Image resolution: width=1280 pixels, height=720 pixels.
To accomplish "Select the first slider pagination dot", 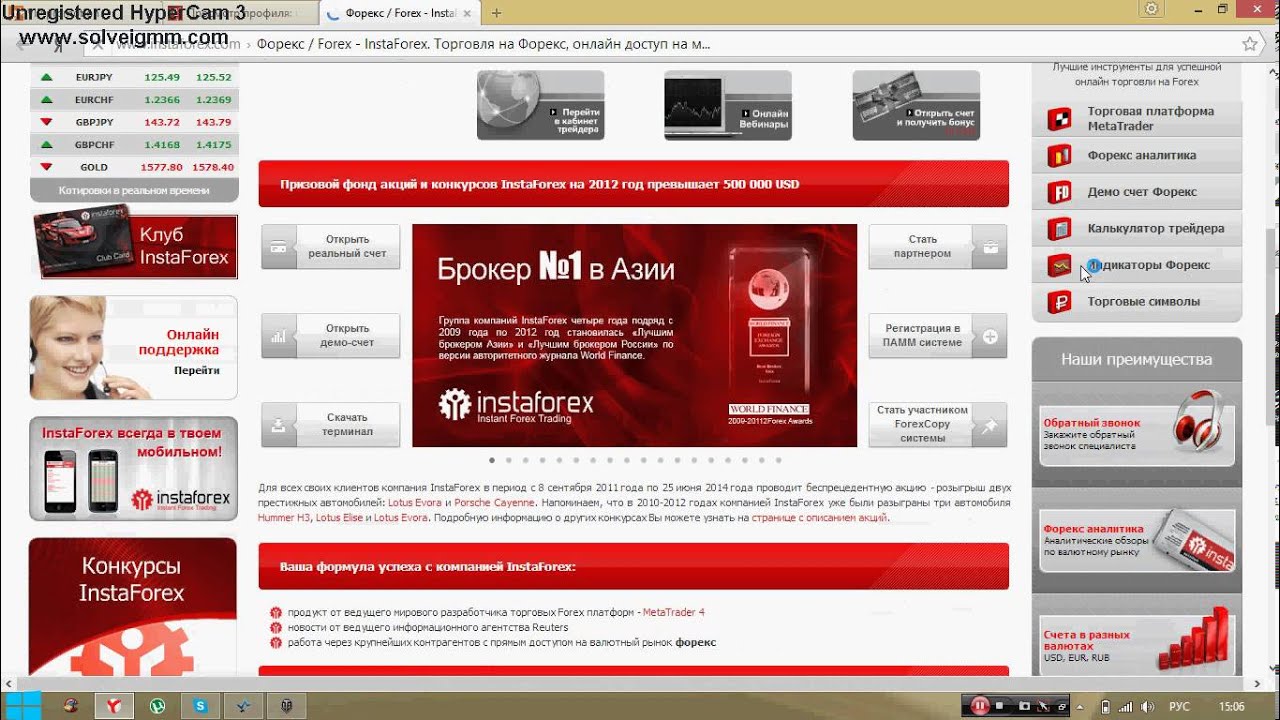I will 491,460.
